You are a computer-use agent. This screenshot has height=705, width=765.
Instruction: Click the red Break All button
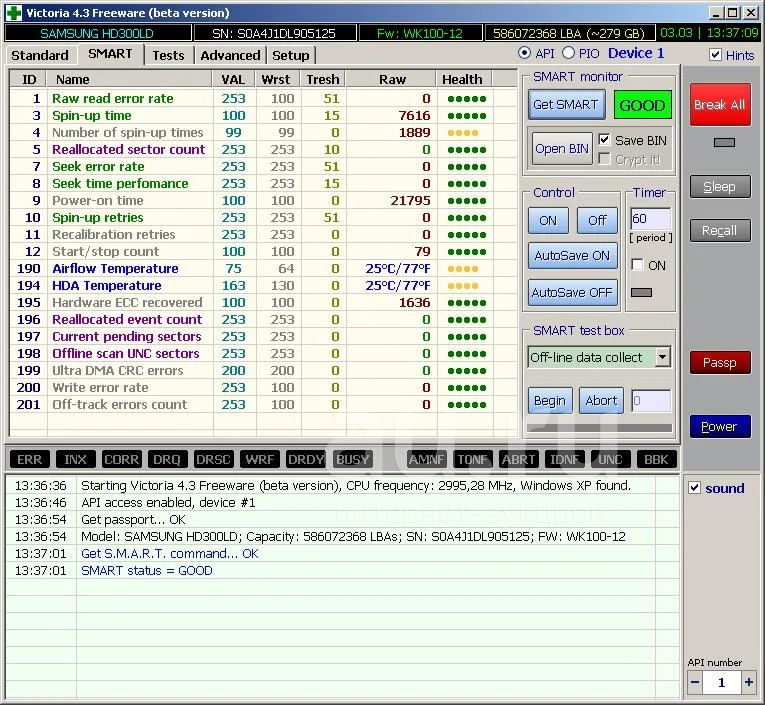(x=720, y=104)
